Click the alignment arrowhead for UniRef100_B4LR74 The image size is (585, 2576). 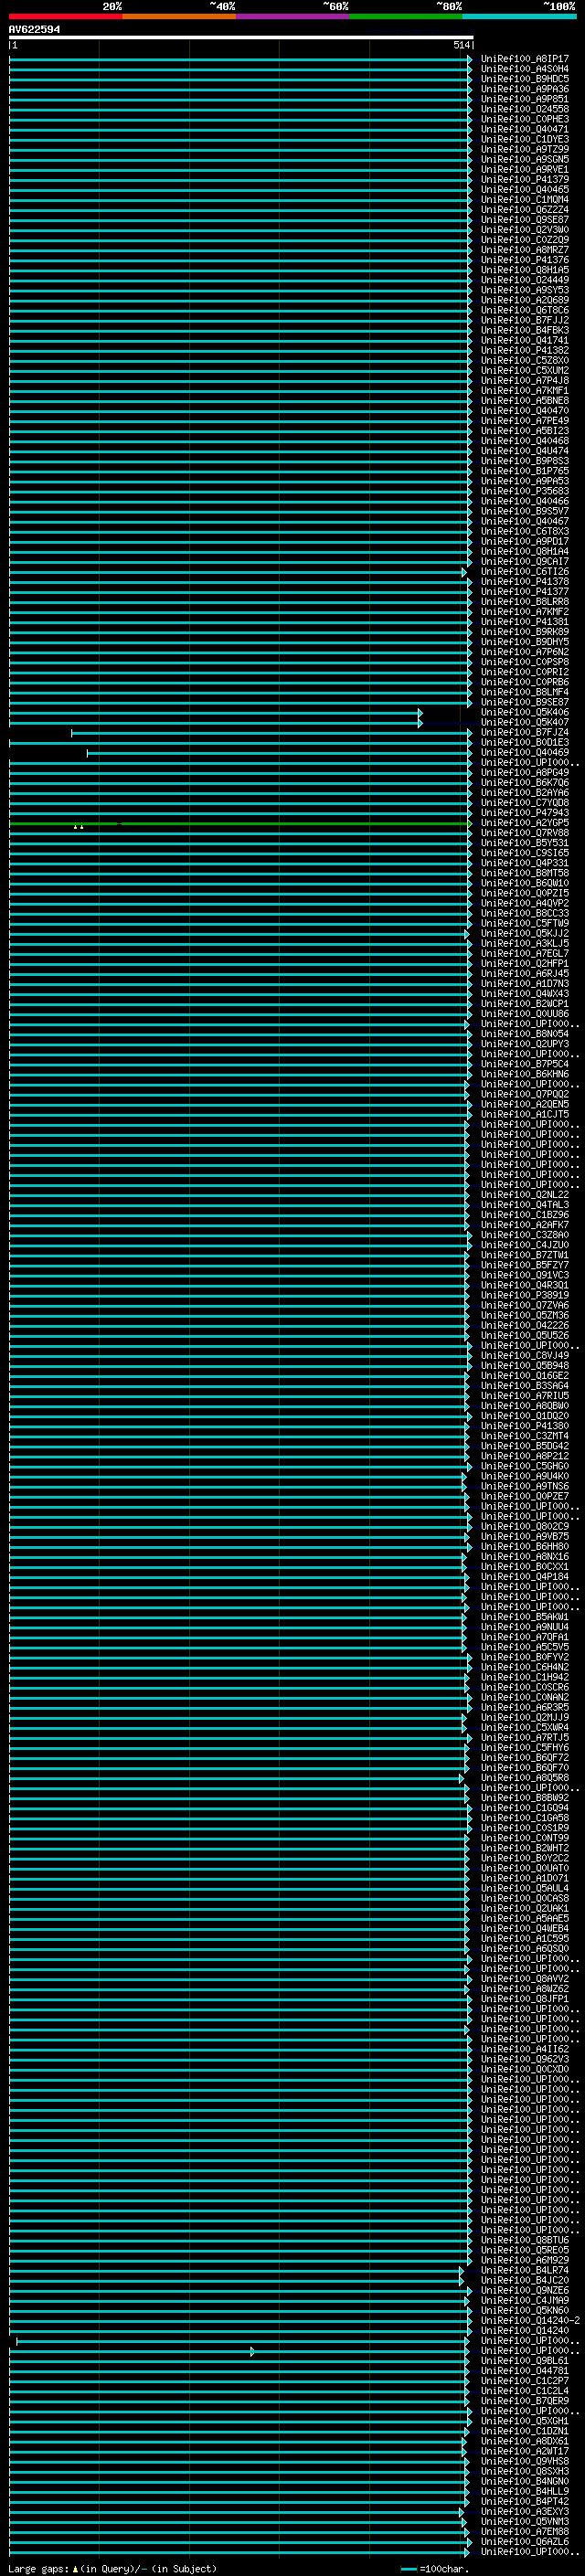(x=462, y=2270)
